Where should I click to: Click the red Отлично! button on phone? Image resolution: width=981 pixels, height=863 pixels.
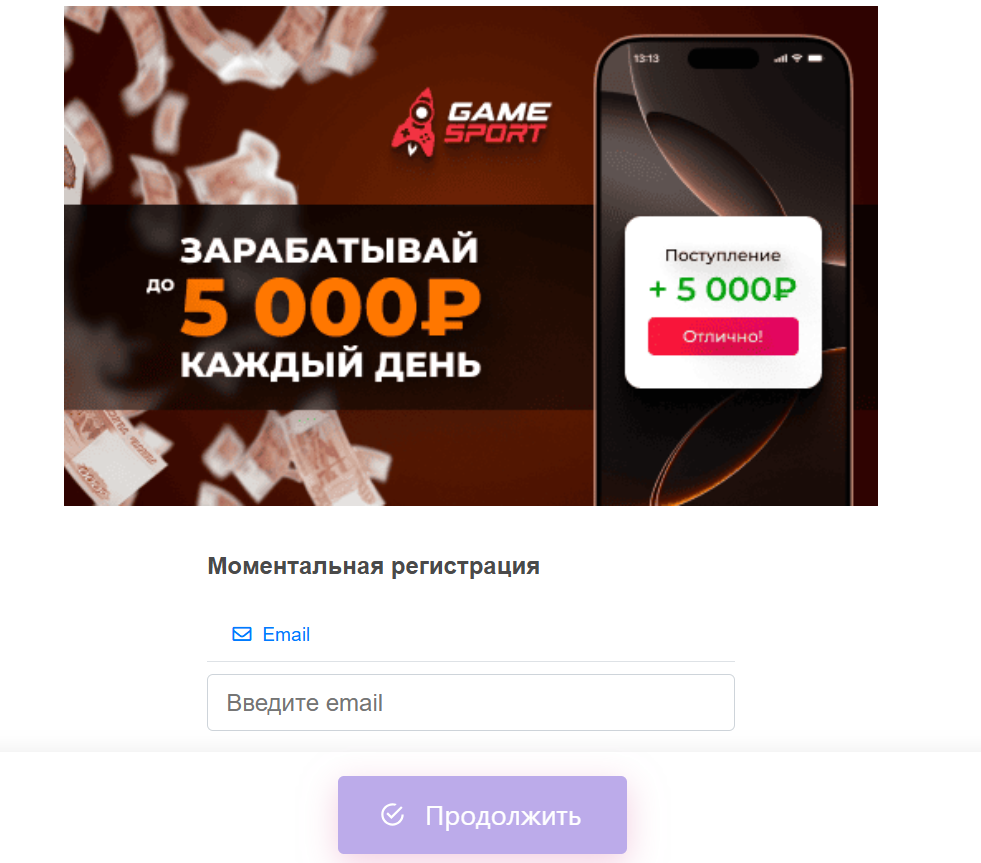(723, 336)
